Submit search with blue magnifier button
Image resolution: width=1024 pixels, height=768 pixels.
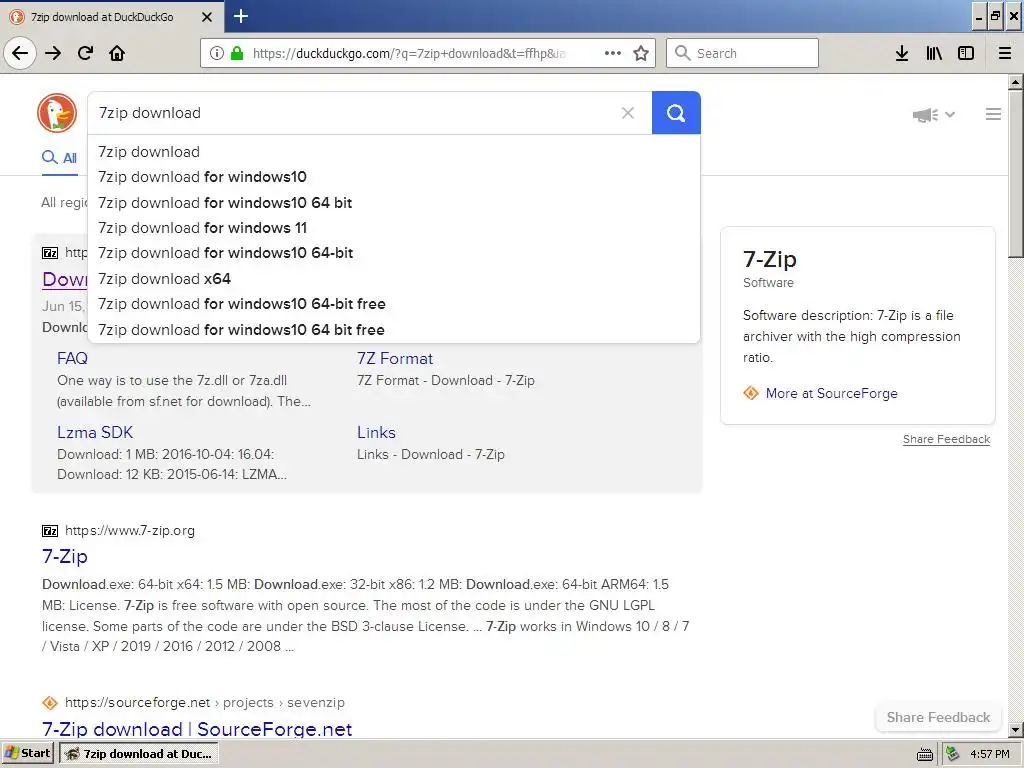[676, 113]
